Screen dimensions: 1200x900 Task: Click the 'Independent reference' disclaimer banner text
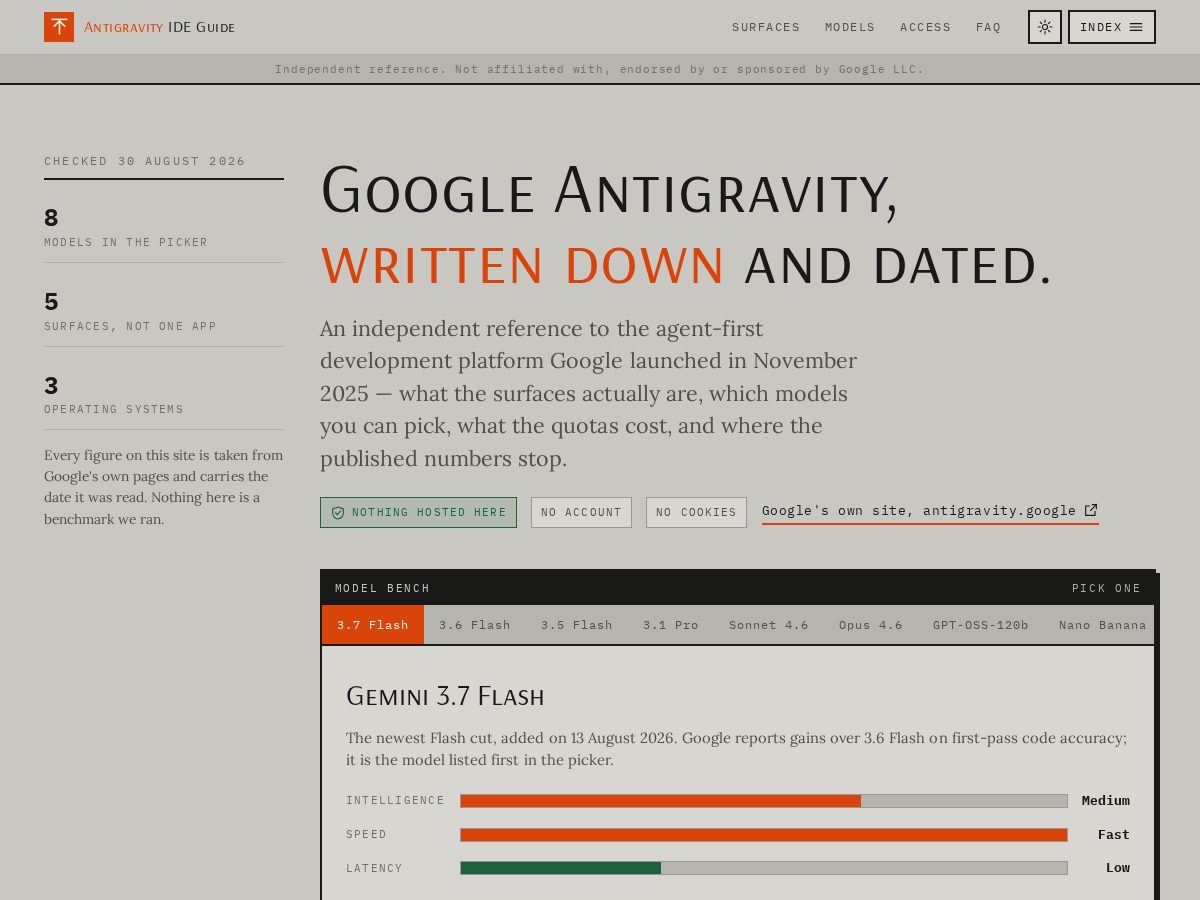pos(600,69)
